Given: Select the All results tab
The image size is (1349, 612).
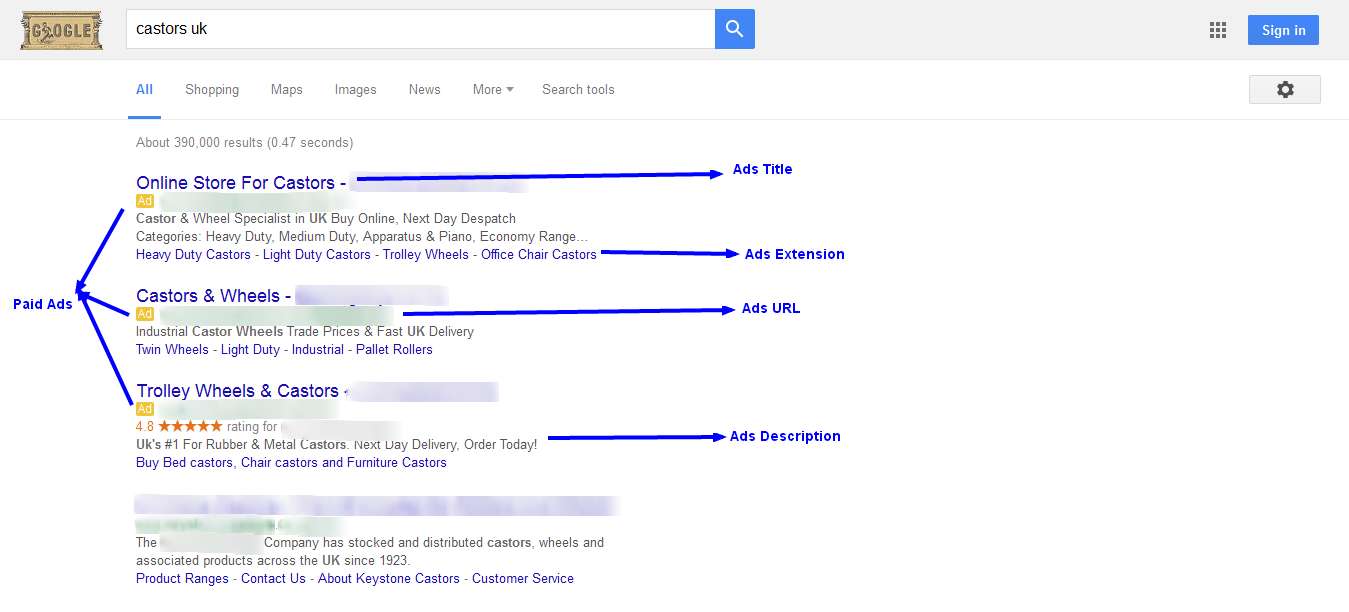Looking at the screenshot, I should (144, 89).
